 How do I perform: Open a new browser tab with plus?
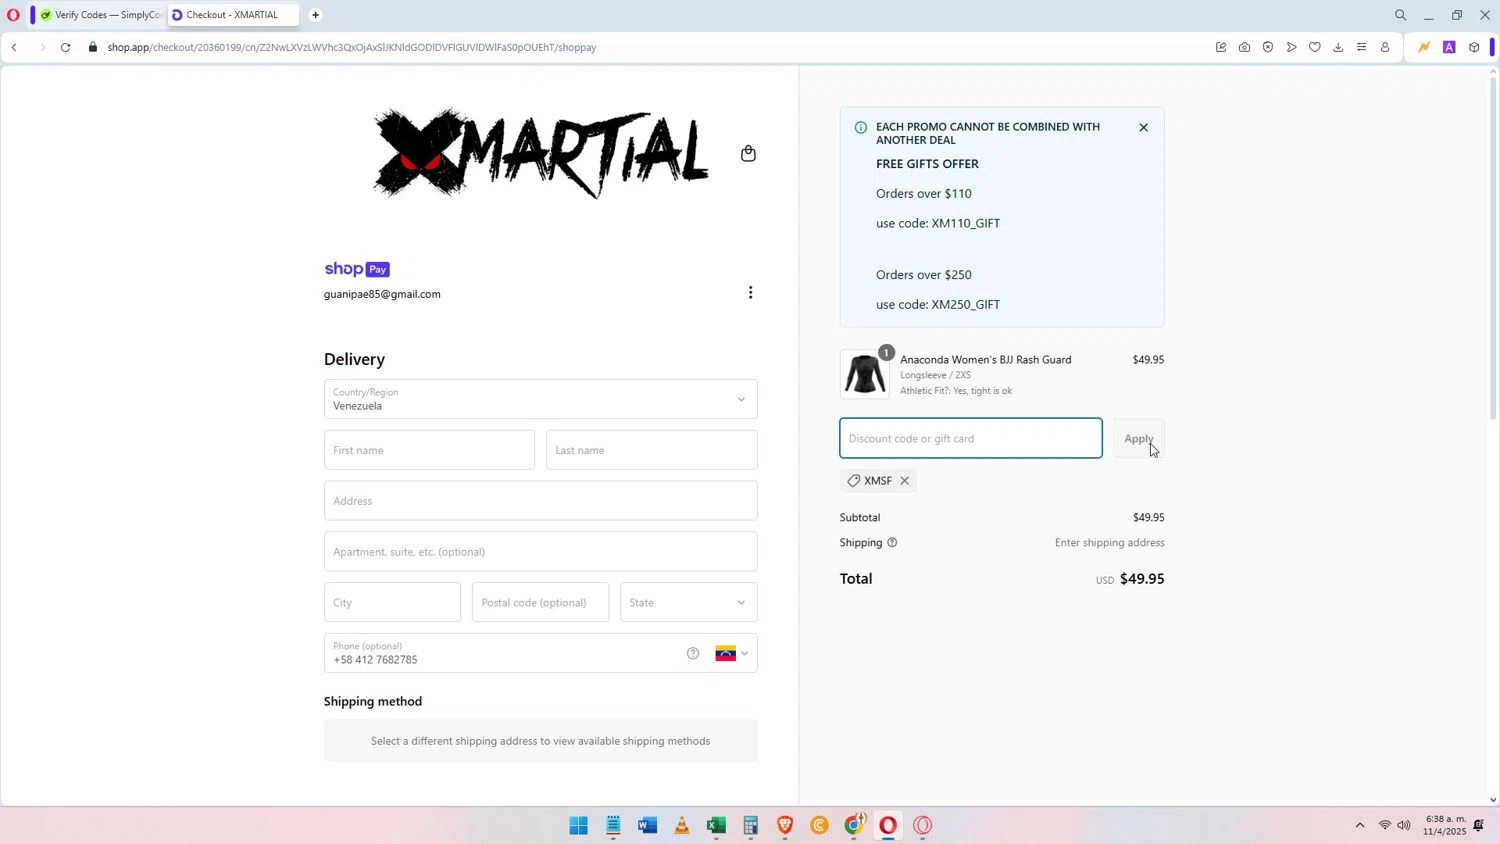click(x=315, y=15)
